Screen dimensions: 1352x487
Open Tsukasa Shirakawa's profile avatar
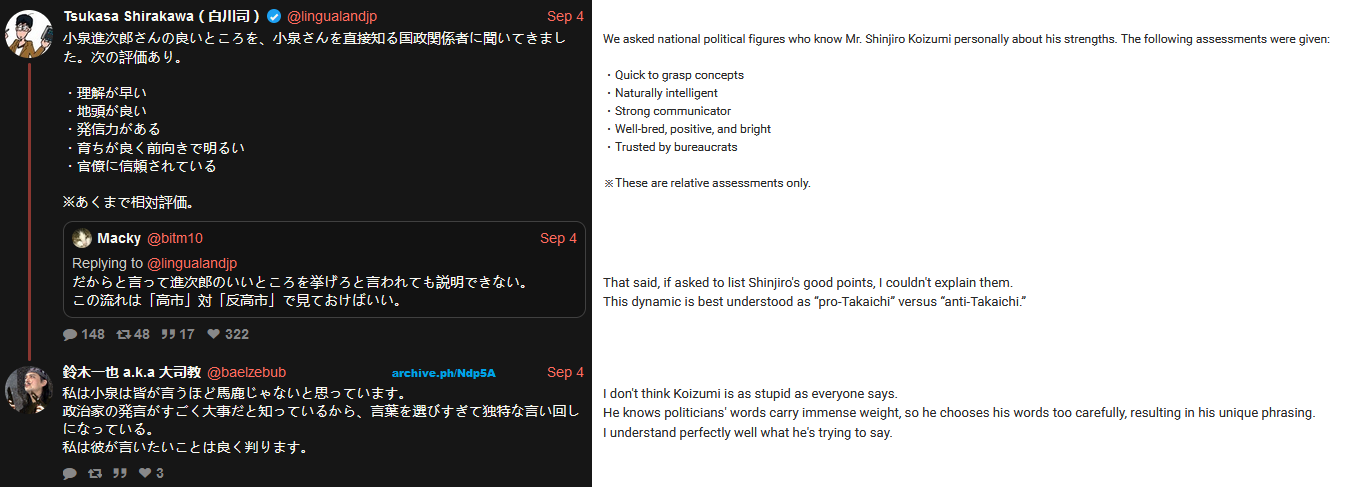(29, 34)
